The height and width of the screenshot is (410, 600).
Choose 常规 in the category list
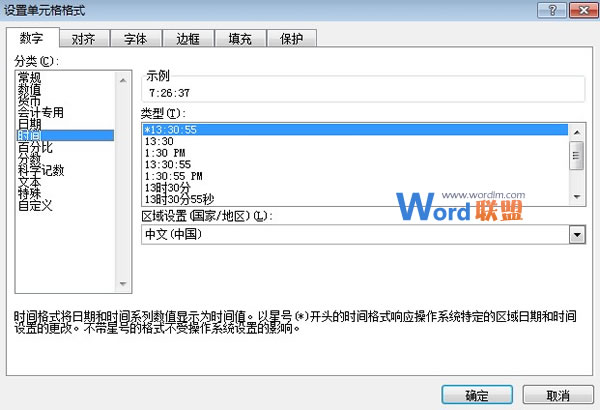point(30,77)
